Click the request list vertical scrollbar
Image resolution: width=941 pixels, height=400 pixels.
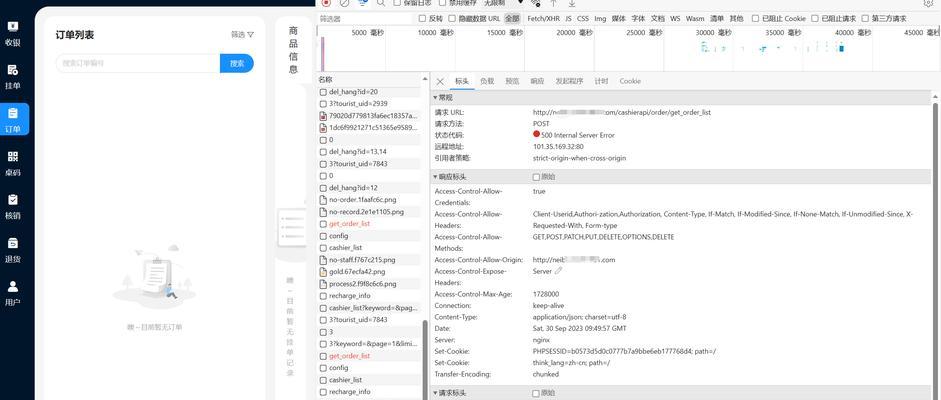[x=424, y=358]
